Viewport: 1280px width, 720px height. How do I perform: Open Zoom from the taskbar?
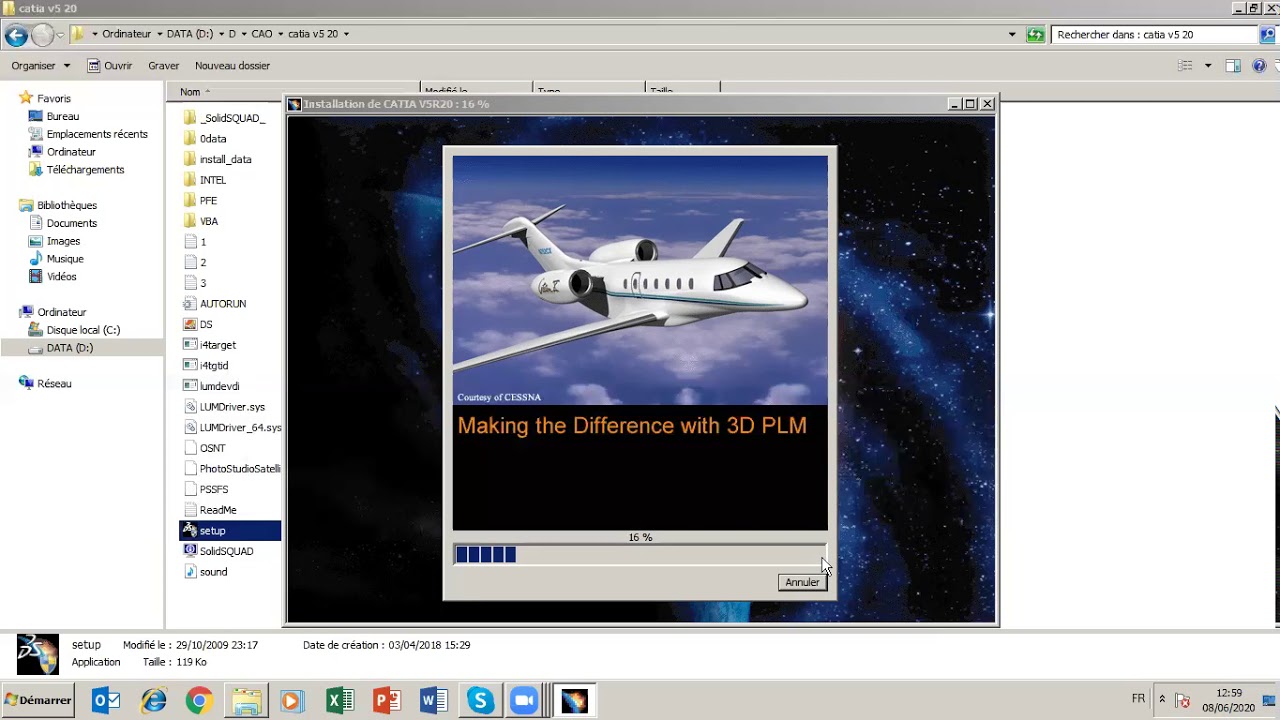coord(524,701)
